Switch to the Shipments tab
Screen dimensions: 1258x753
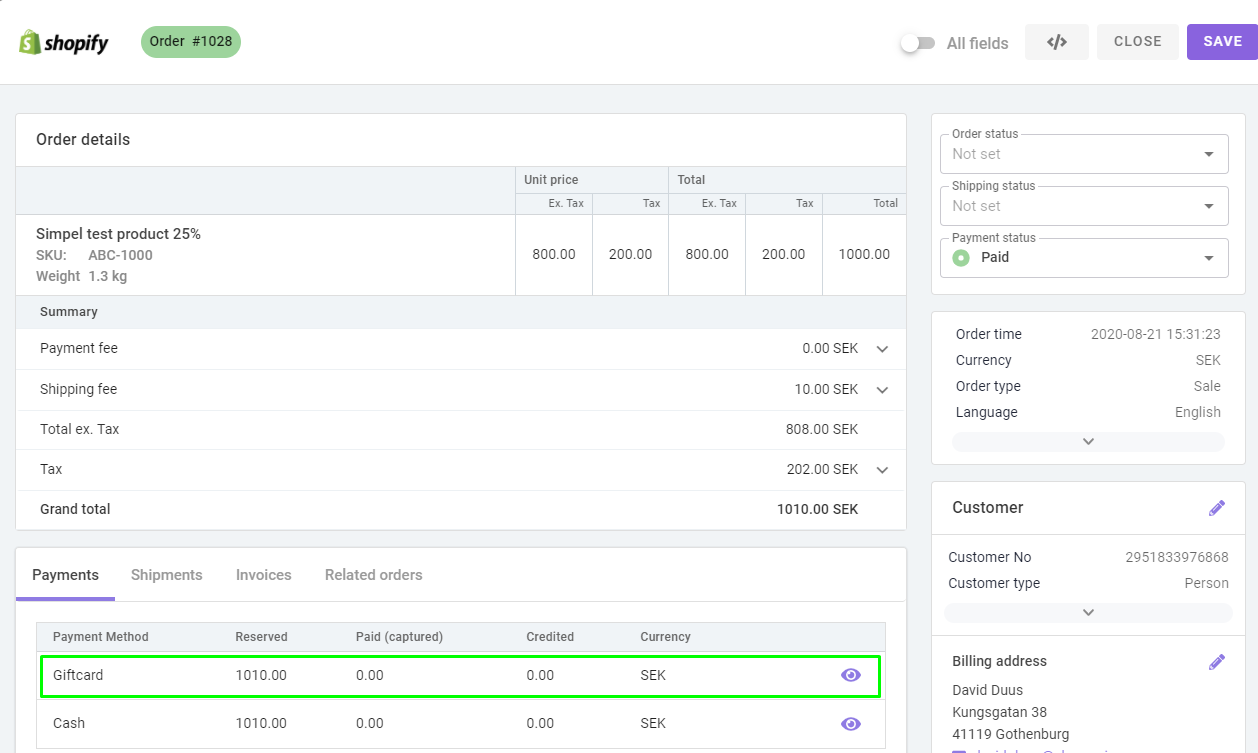point(167,575)
